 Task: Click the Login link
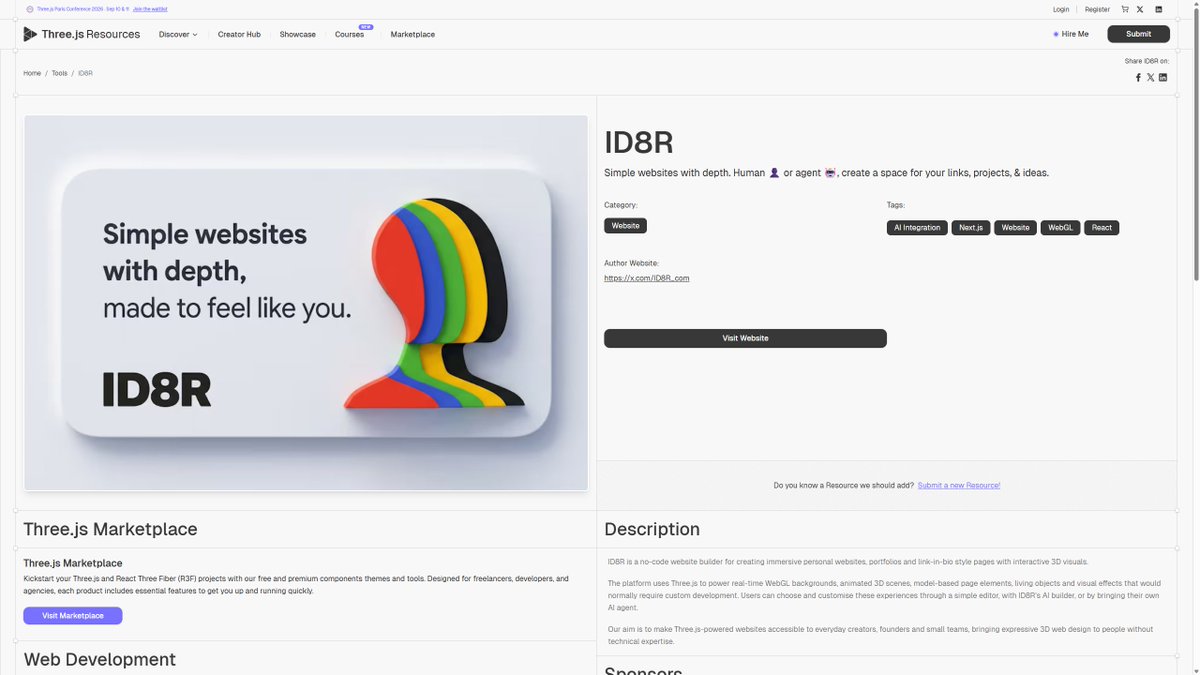pos(1061,9)
